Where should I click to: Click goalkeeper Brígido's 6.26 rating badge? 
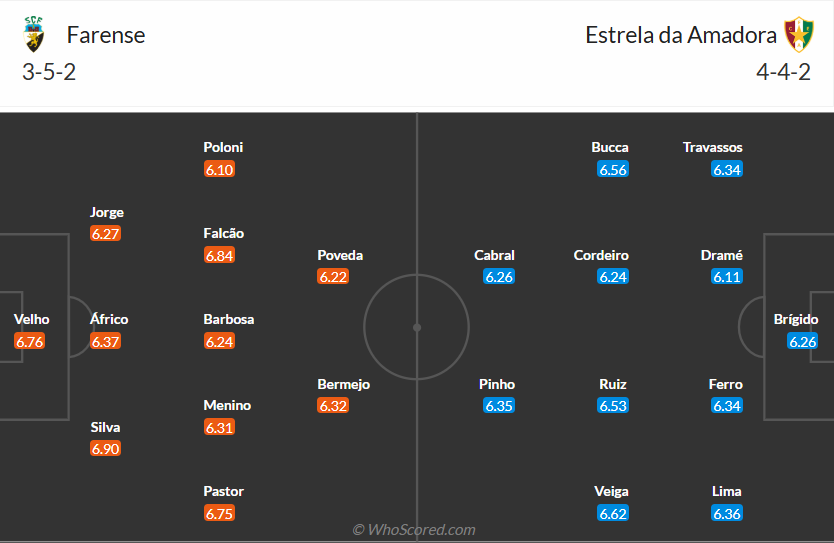(x=803, y=342)
